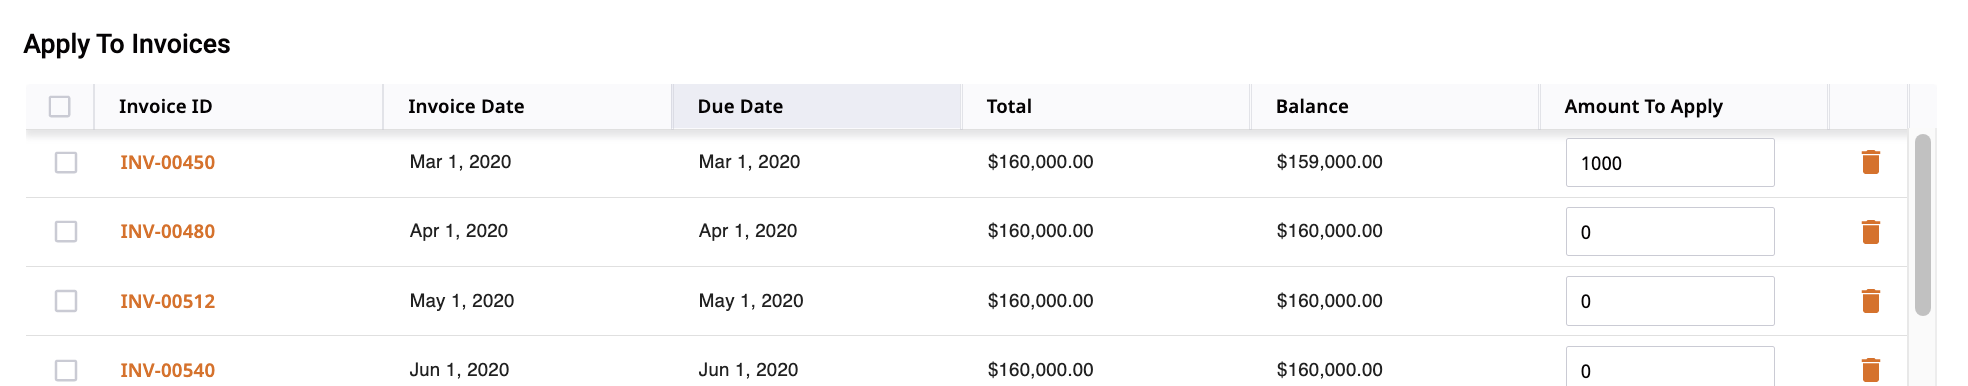The width and height of the screenshot is (1968, 386).
Task: Select the INV-00480 row checkbox
Action: point(66,232)
